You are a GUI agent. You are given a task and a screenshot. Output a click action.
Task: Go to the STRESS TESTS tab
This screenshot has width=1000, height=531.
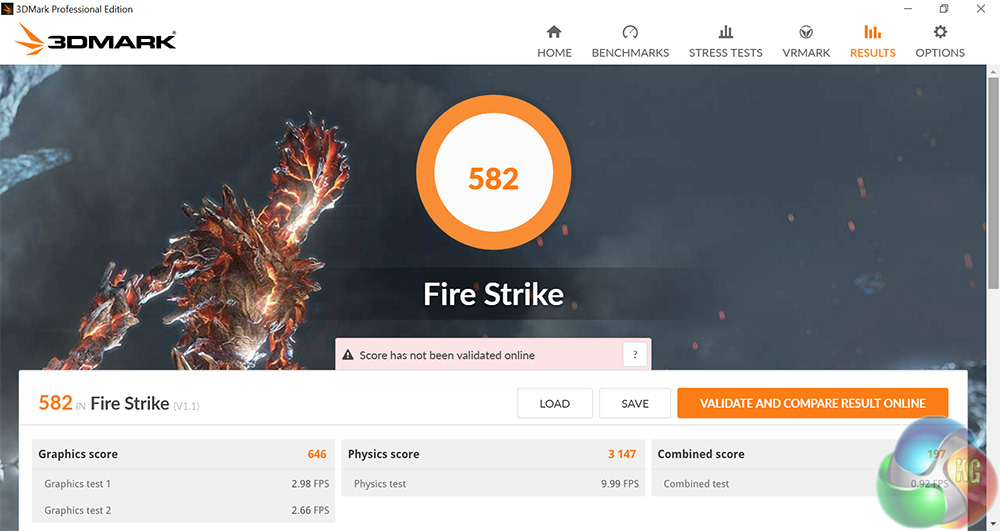point(726,53)
